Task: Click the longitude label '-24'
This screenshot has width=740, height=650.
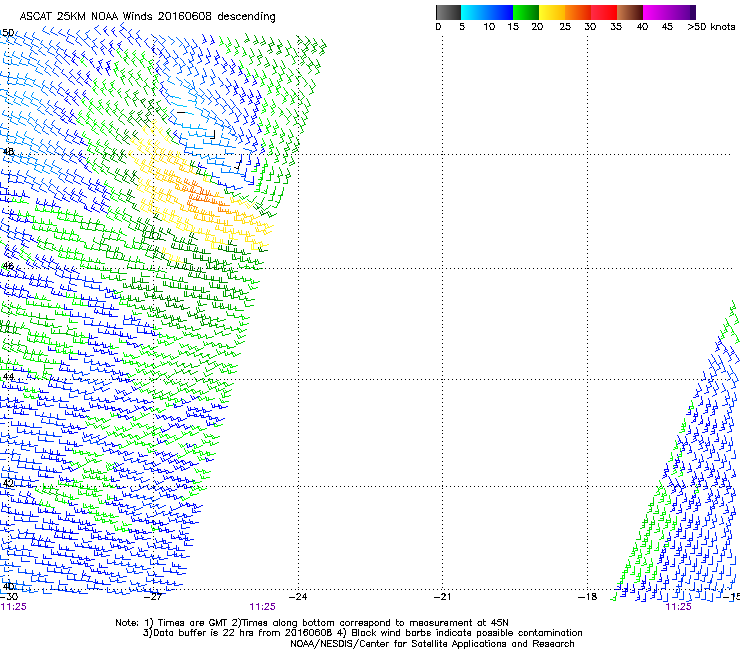Action: (298, 597)
